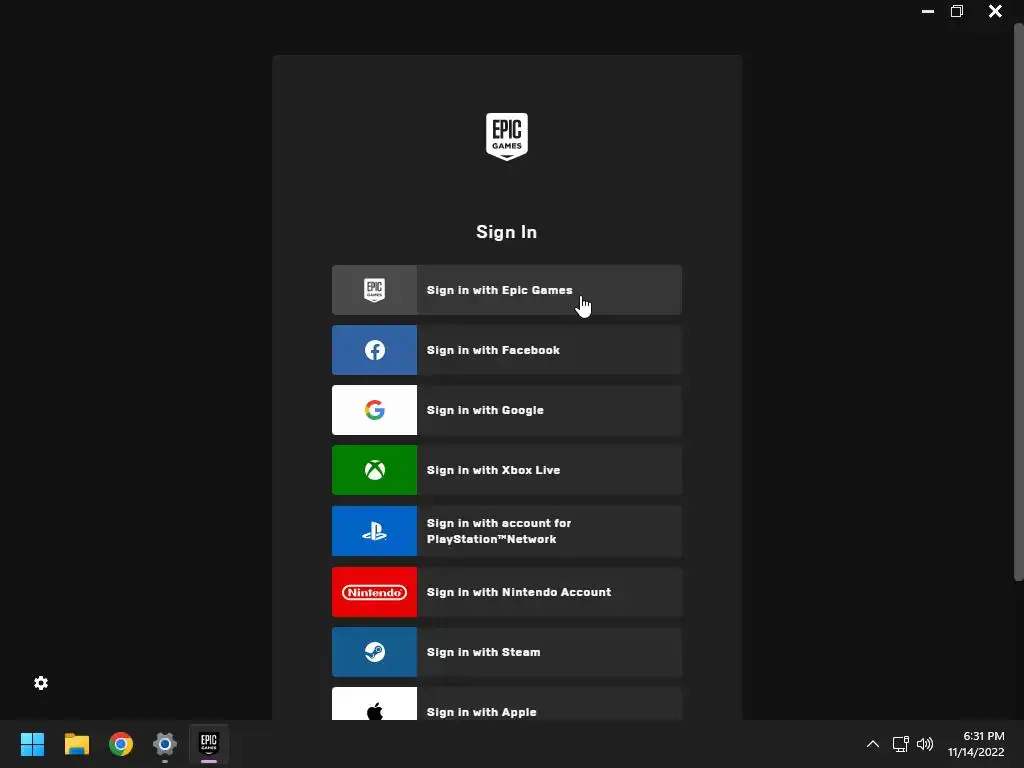Pick Sign in with Xbox Live
The image size is (1024, 768).
pos(507,470)
